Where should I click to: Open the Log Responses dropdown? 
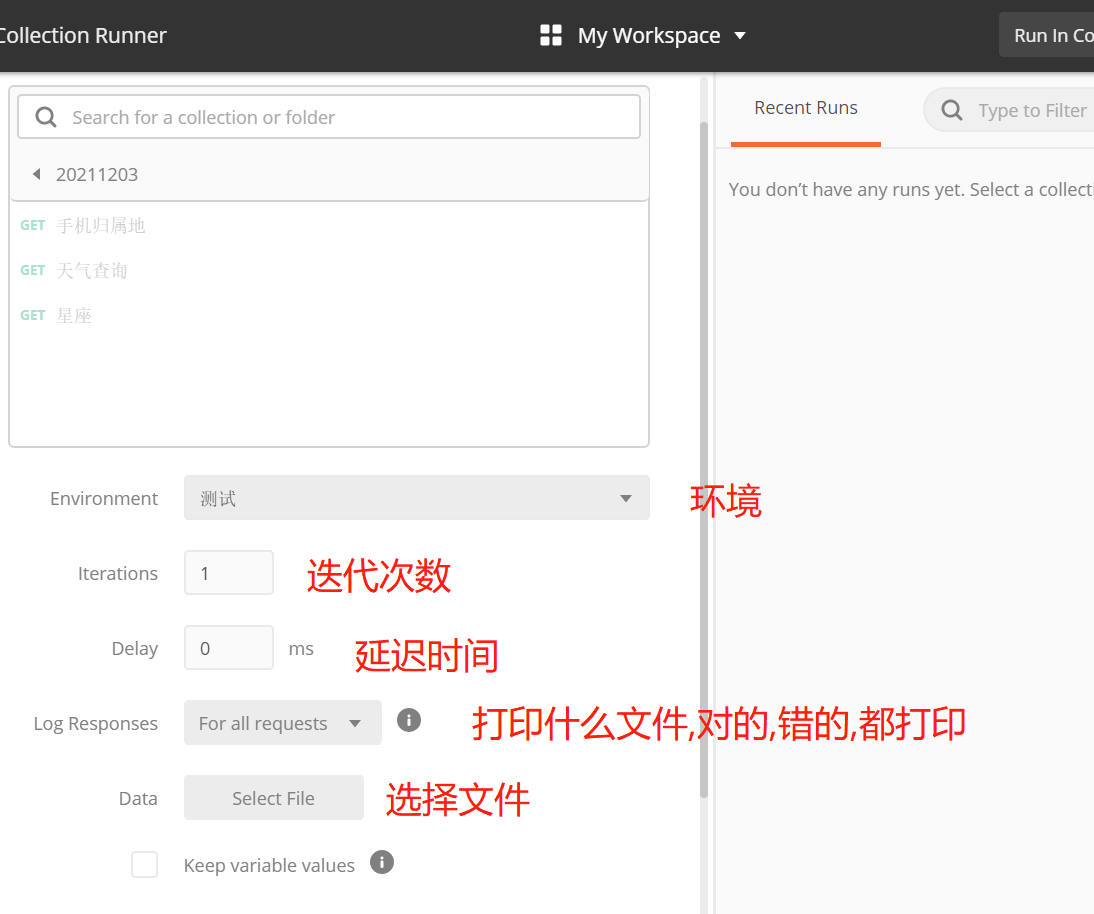[x=283, y=723]
